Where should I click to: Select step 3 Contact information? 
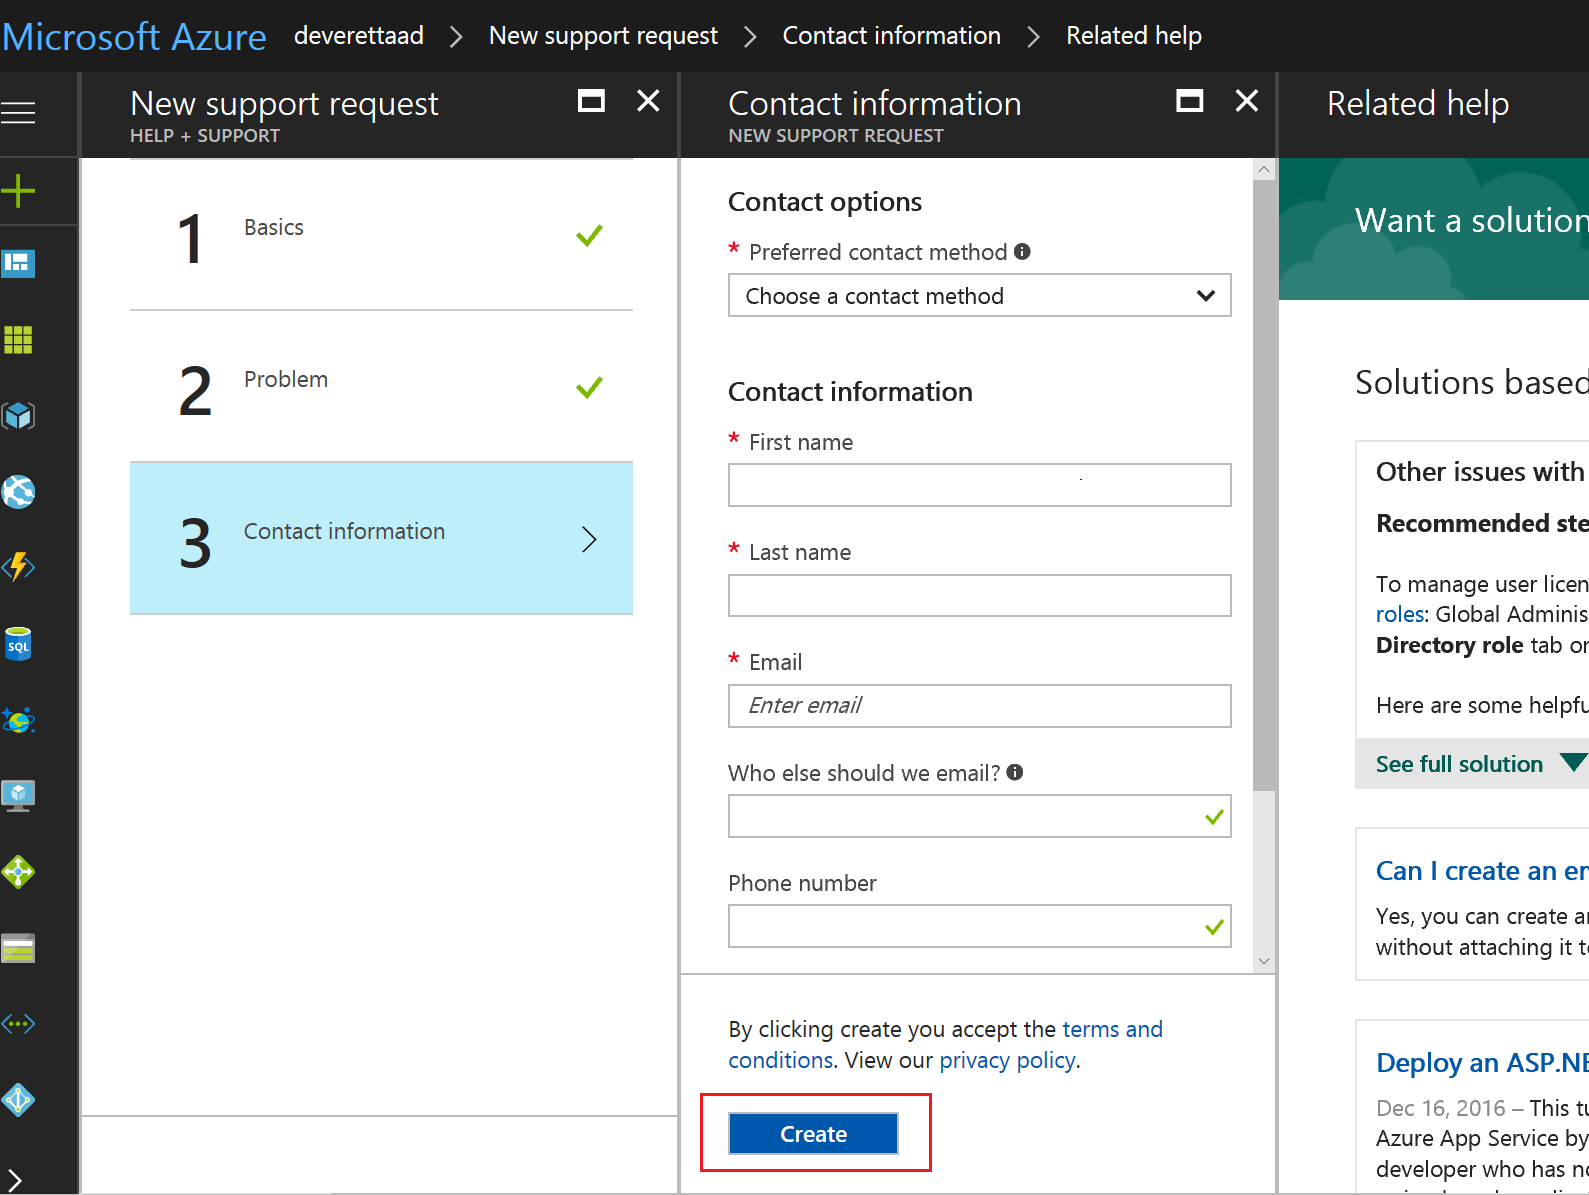[x=381, y=538]
